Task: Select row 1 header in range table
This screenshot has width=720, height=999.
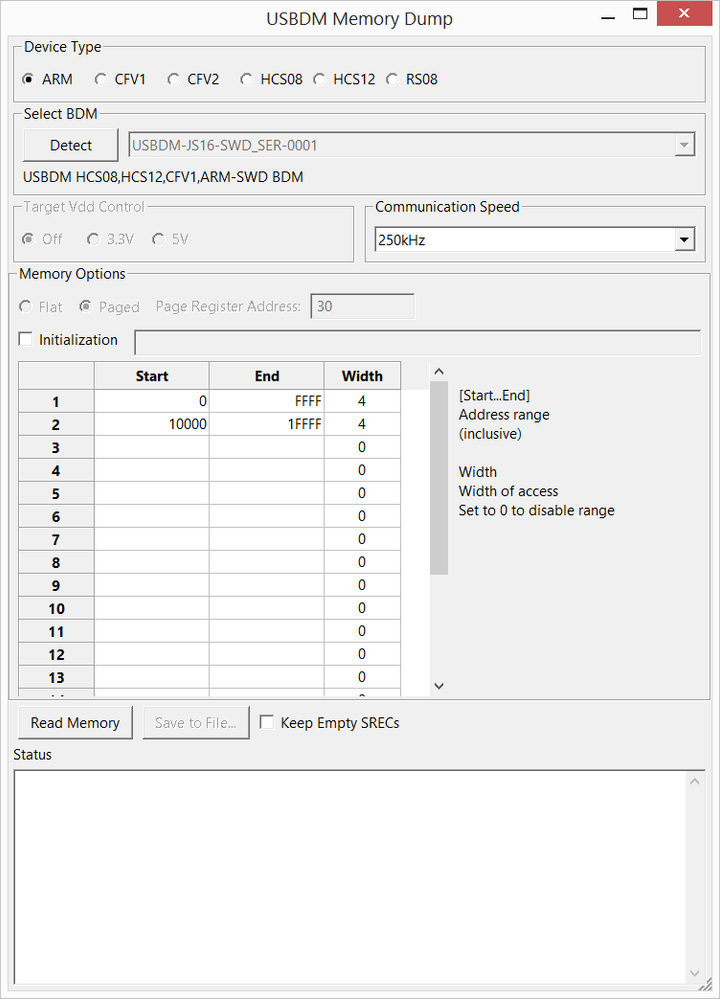Action: click(x=56, y=401)
